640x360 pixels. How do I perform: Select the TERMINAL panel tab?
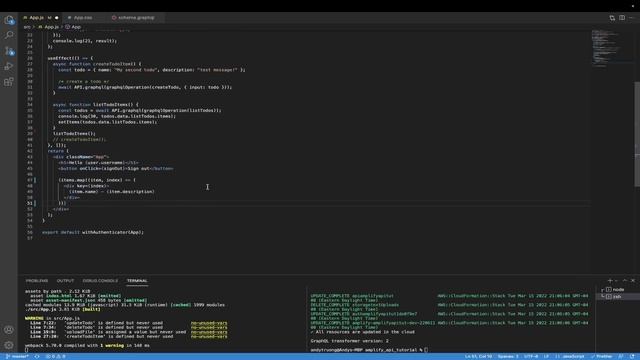[137, 281]
